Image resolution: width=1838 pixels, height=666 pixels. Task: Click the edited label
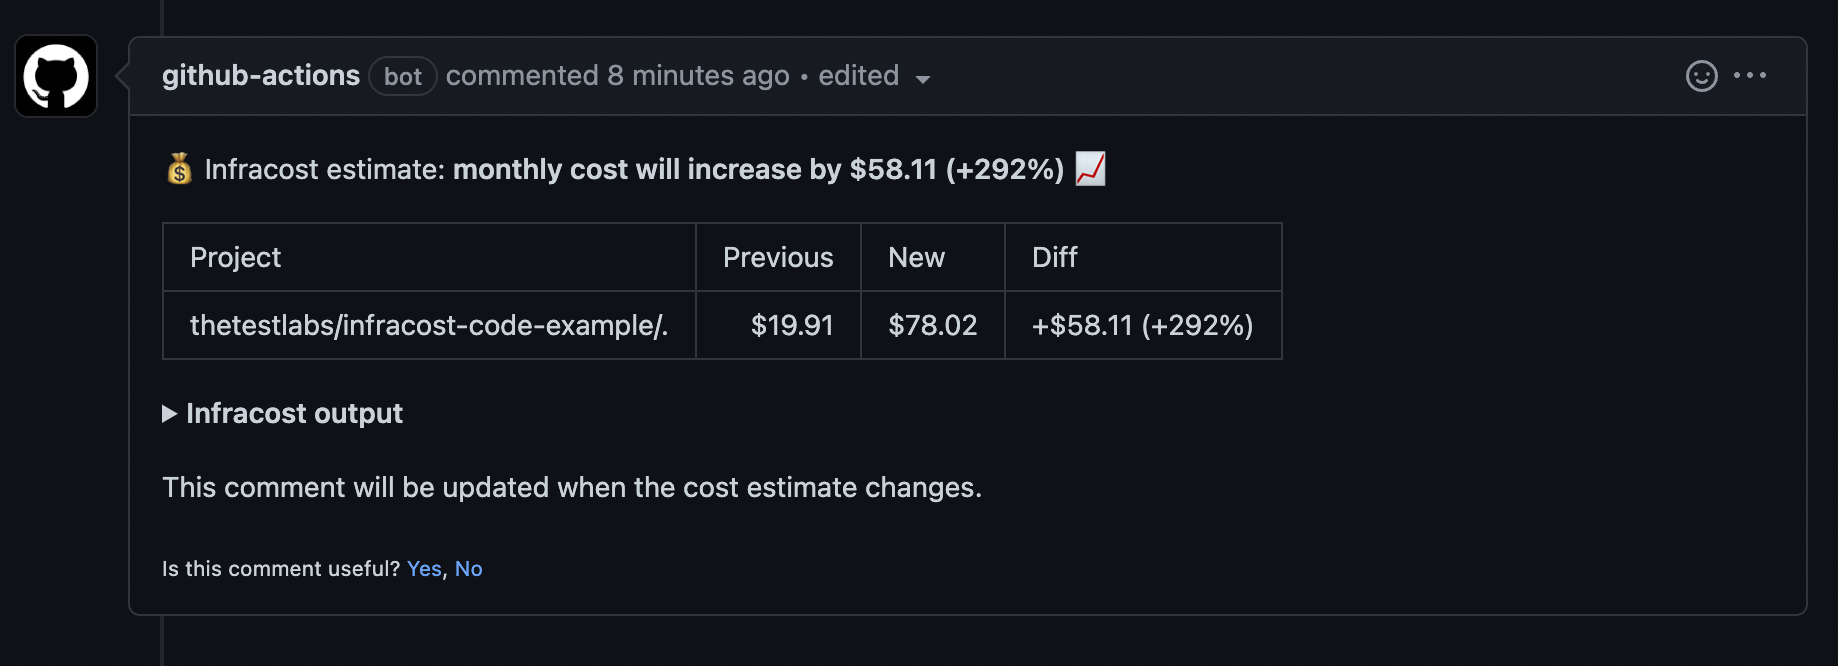pos(858,76)
